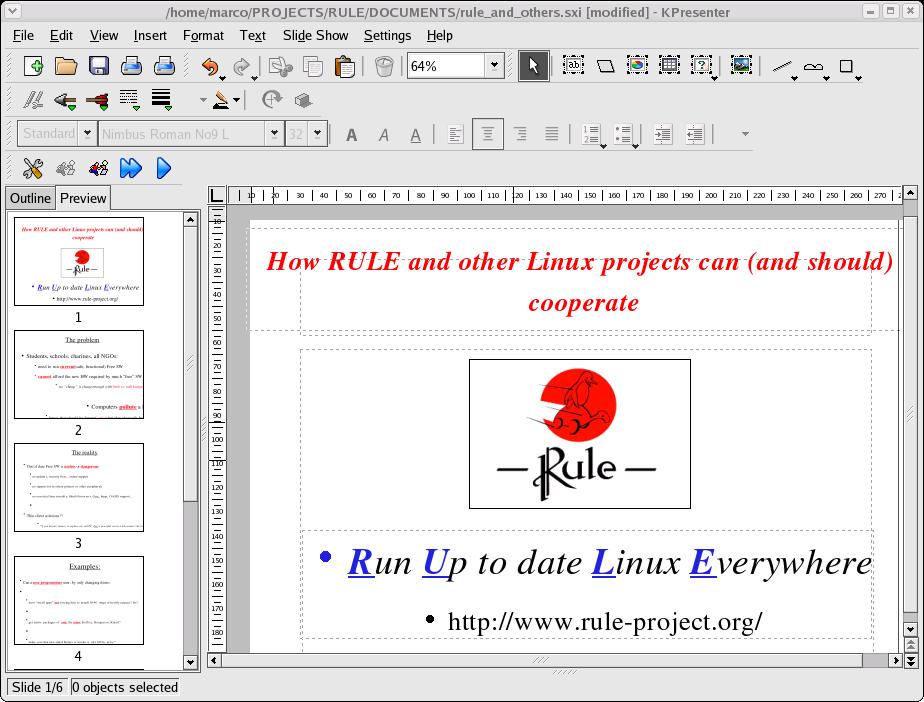Start slide show from first with double arrow
The height and width of the screenshot is (702, 924).
pyautogui.click(x=131, y=169)
